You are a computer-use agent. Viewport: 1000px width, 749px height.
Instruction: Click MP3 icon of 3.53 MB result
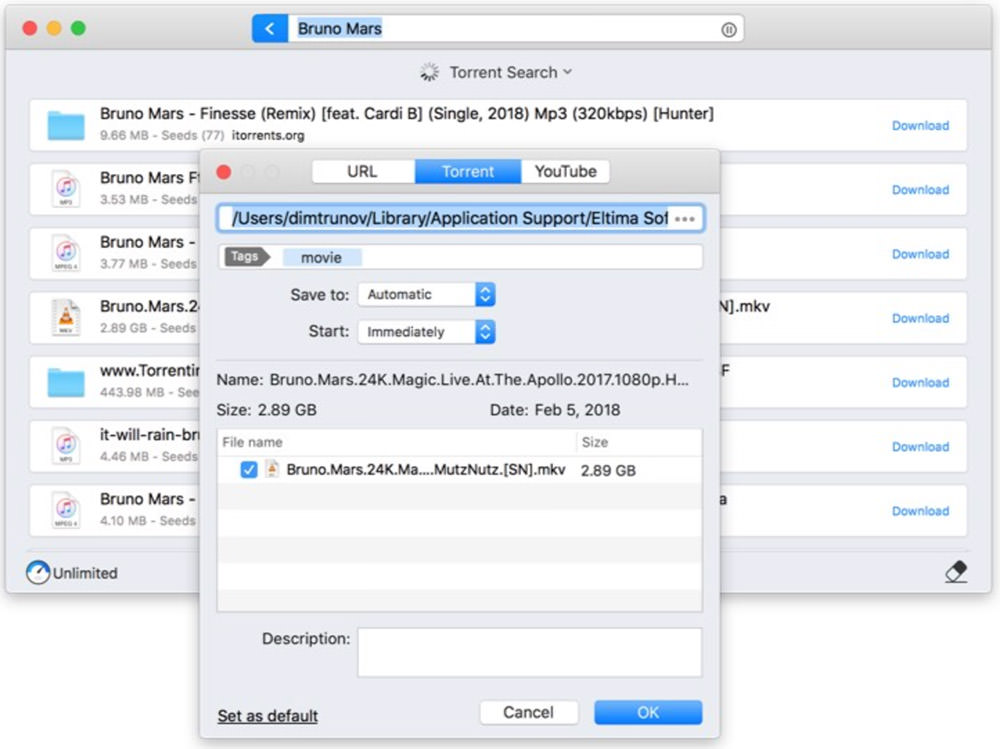tap(66, 189)
